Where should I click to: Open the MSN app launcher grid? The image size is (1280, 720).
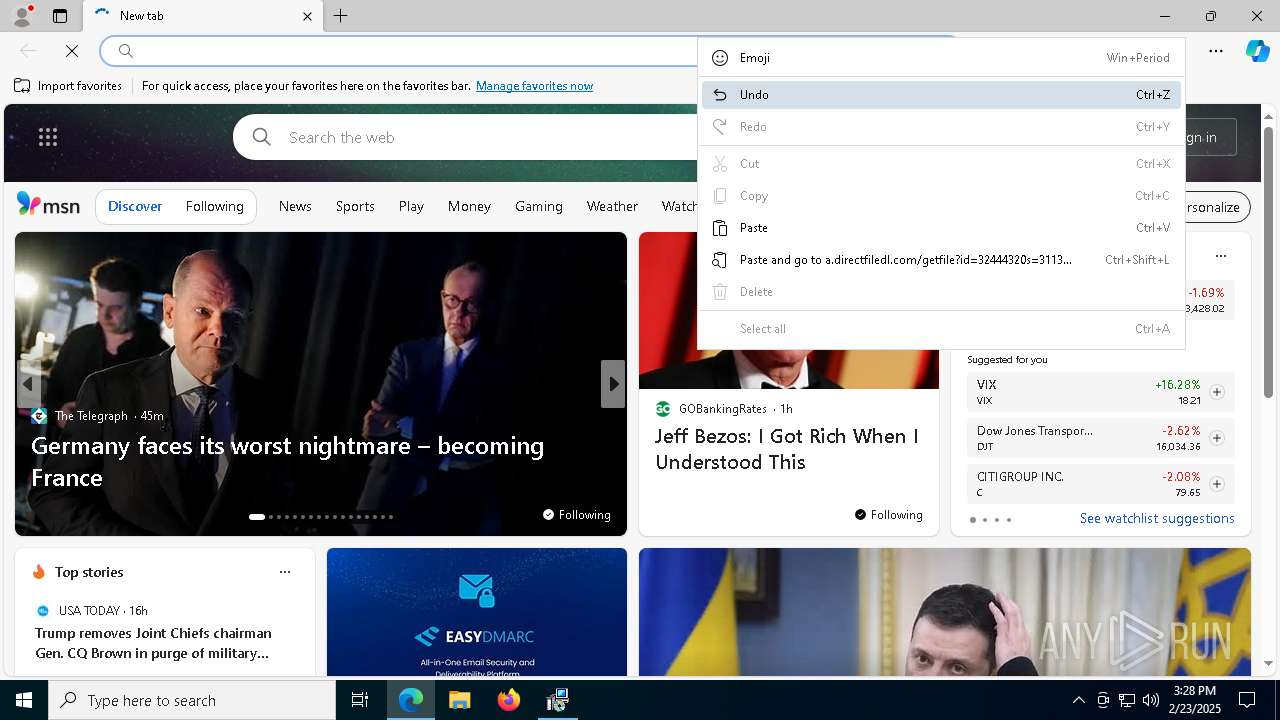(x=48, y=137)
